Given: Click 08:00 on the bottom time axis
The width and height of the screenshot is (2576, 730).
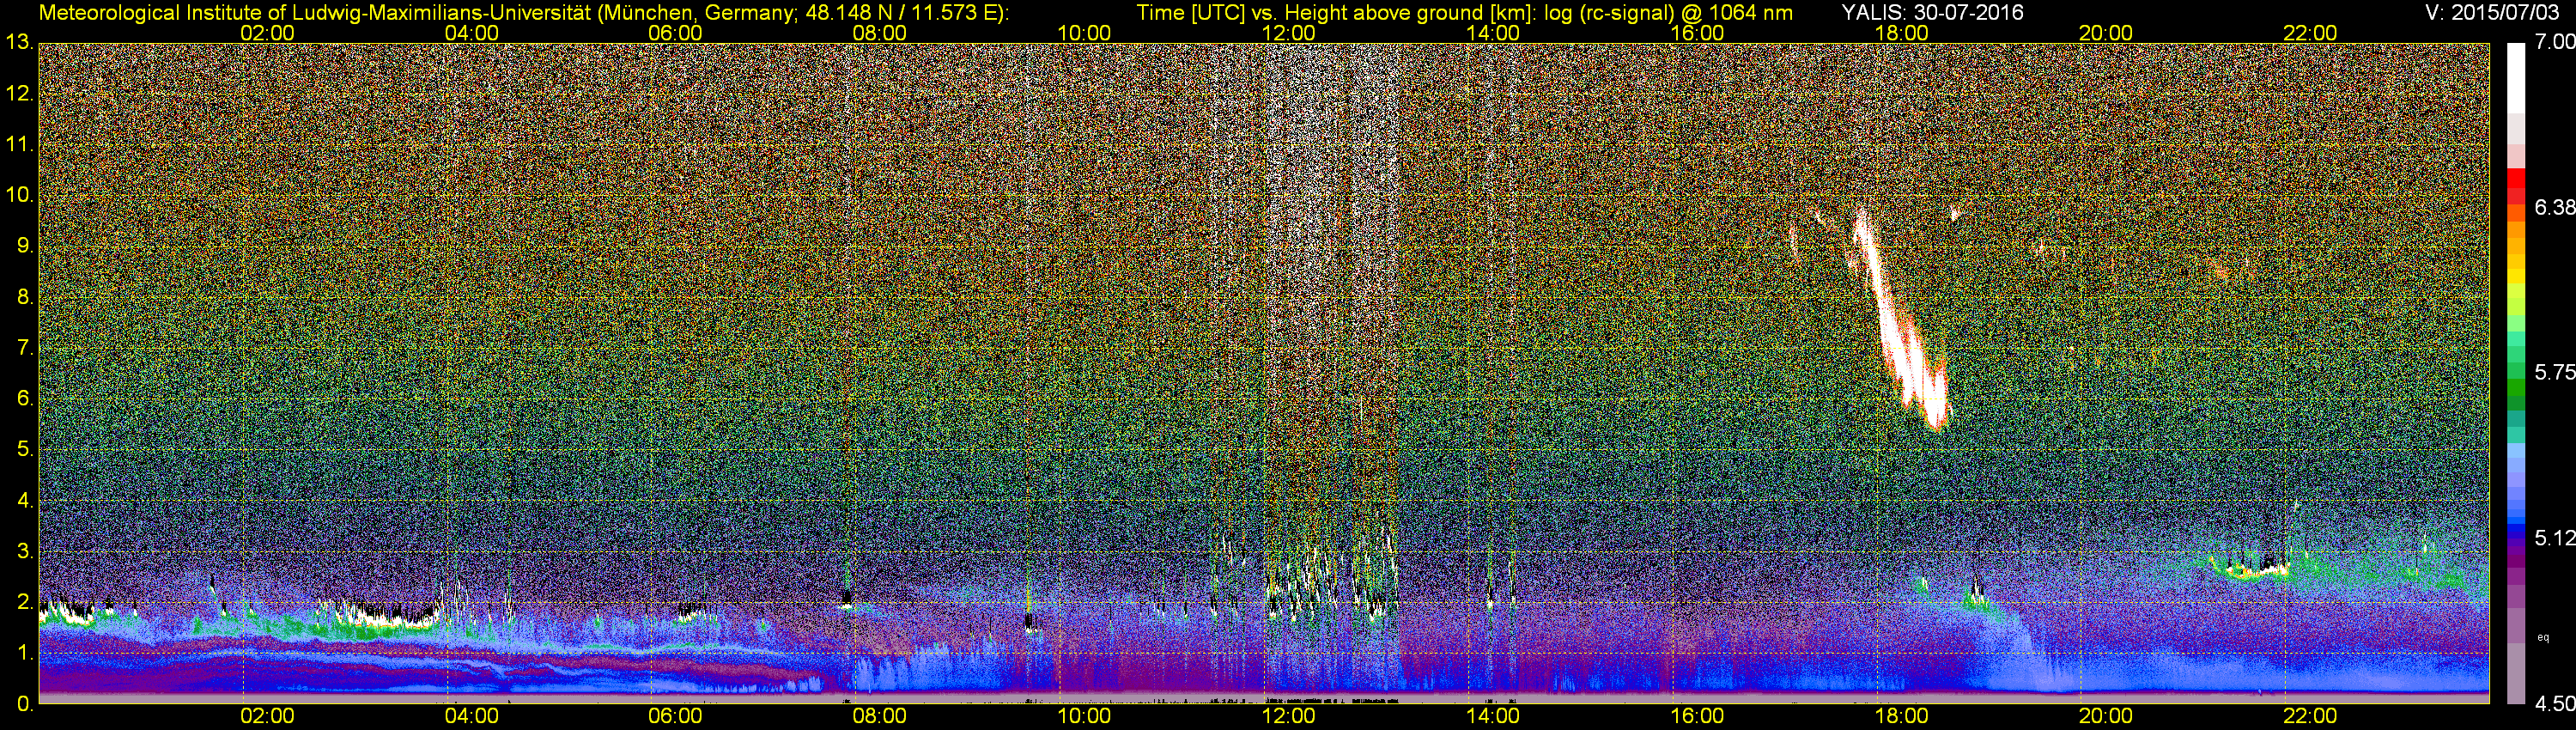Looking at the screenshot, I should tap(881, 717).
